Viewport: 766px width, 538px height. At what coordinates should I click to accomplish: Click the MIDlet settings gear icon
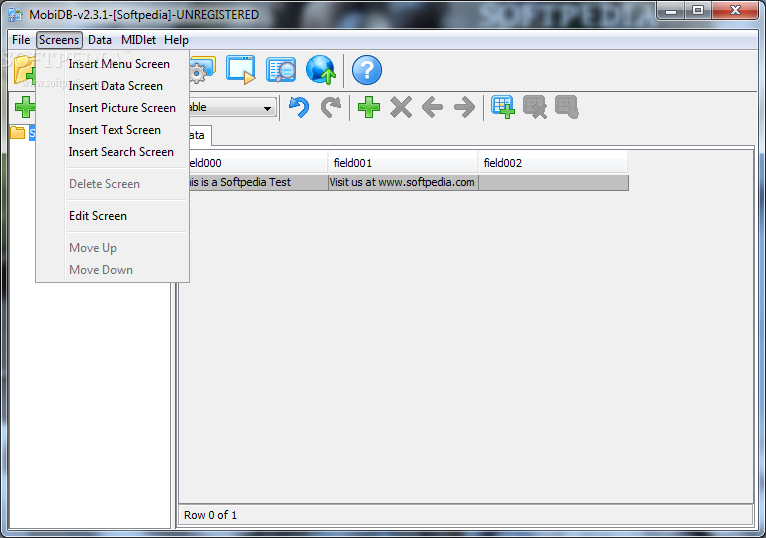point(202,70)
